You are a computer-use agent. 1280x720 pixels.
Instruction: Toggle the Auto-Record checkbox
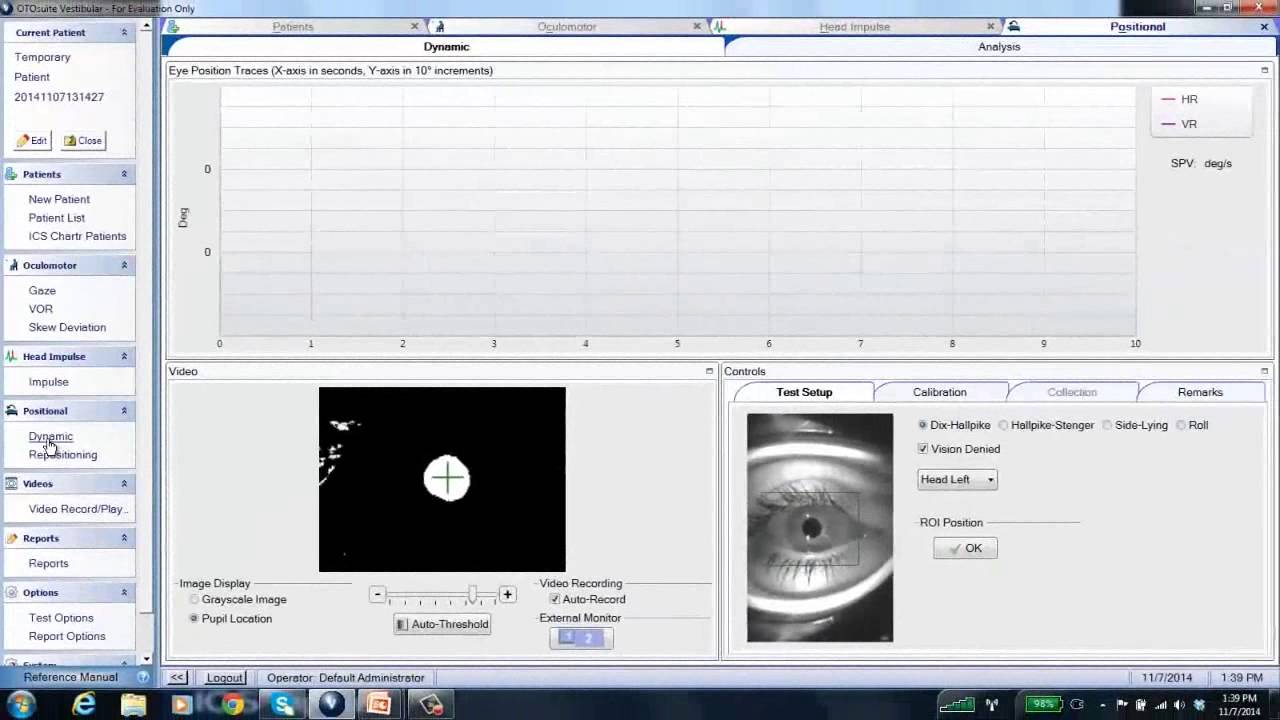(x=555, y=599)
